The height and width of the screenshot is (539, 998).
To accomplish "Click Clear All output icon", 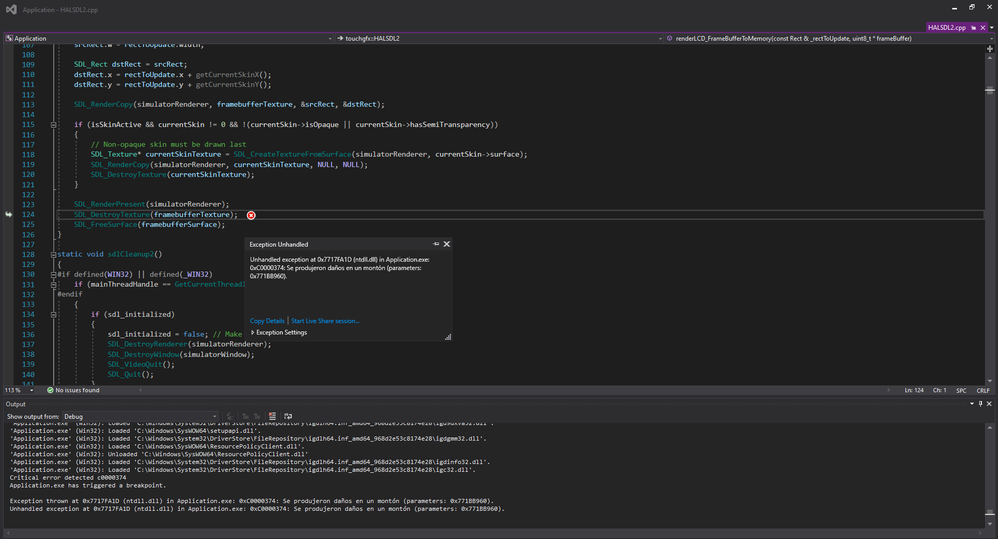I will pyautogui.click(x=272, y=416).
